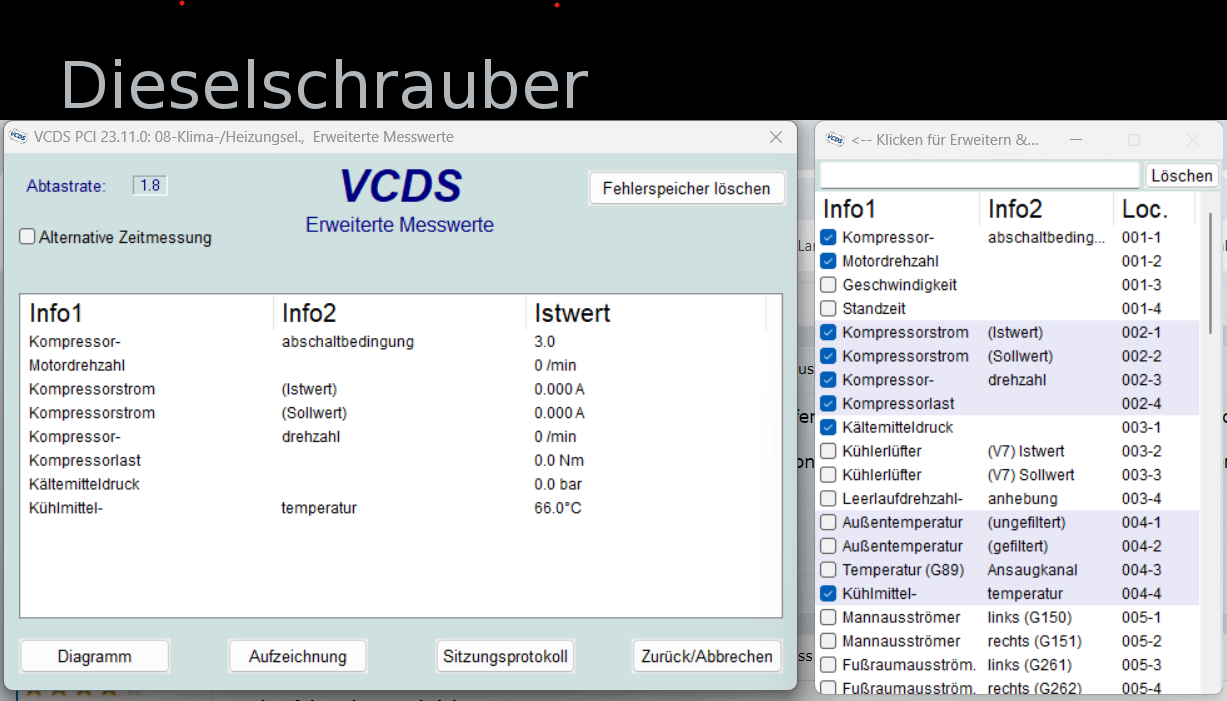
Task: Sort by Info1 column in measured values table
Action: pyautogui.click(x=147, y=313)
